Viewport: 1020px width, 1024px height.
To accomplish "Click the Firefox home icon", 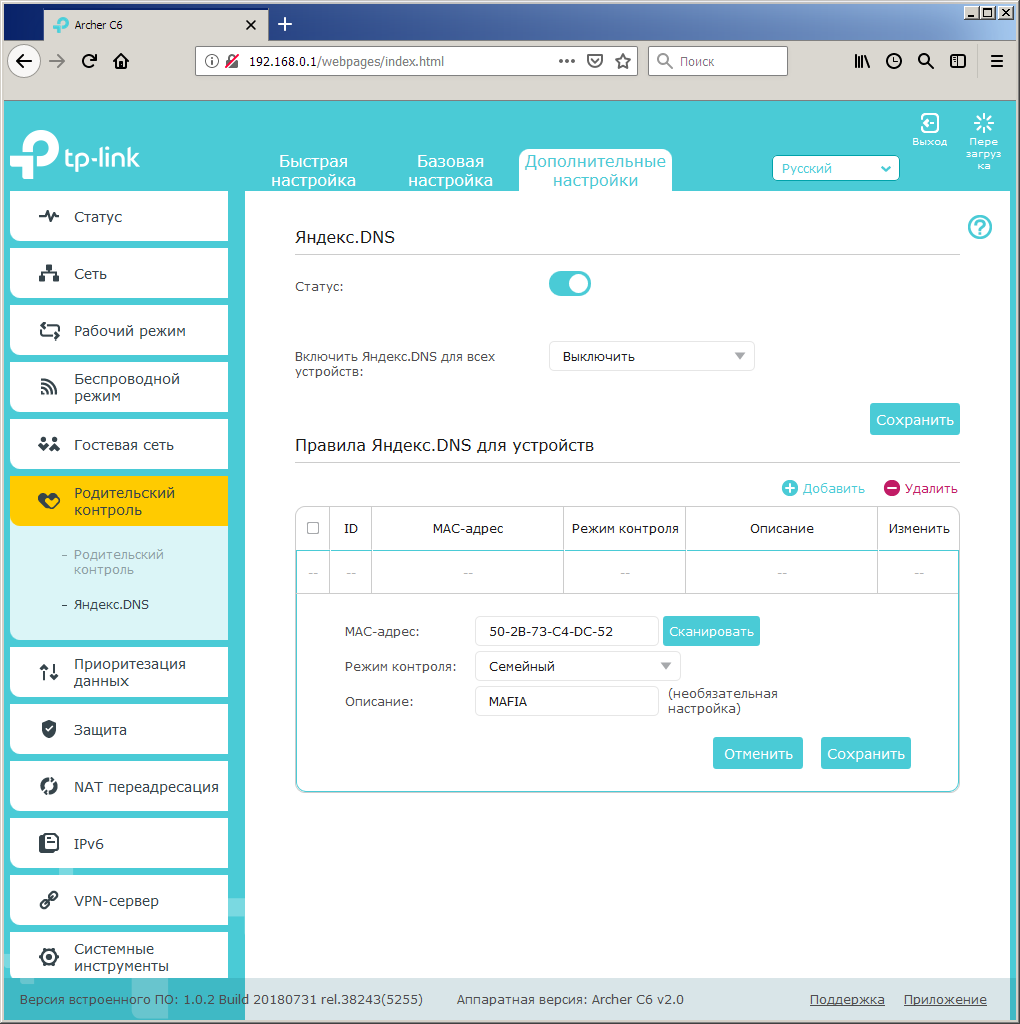I will coord(121,61).
